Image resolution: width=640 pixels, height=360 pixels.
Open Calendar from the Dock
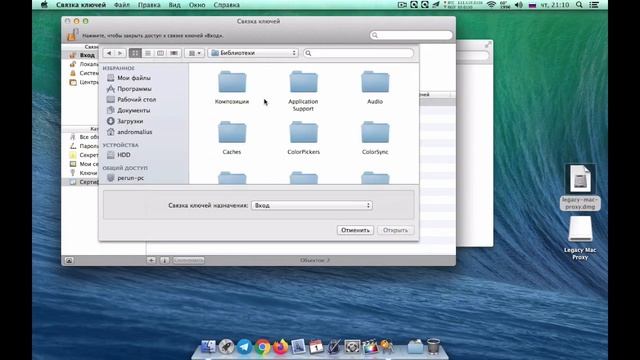pyautogui.click(x=316, y=347)
